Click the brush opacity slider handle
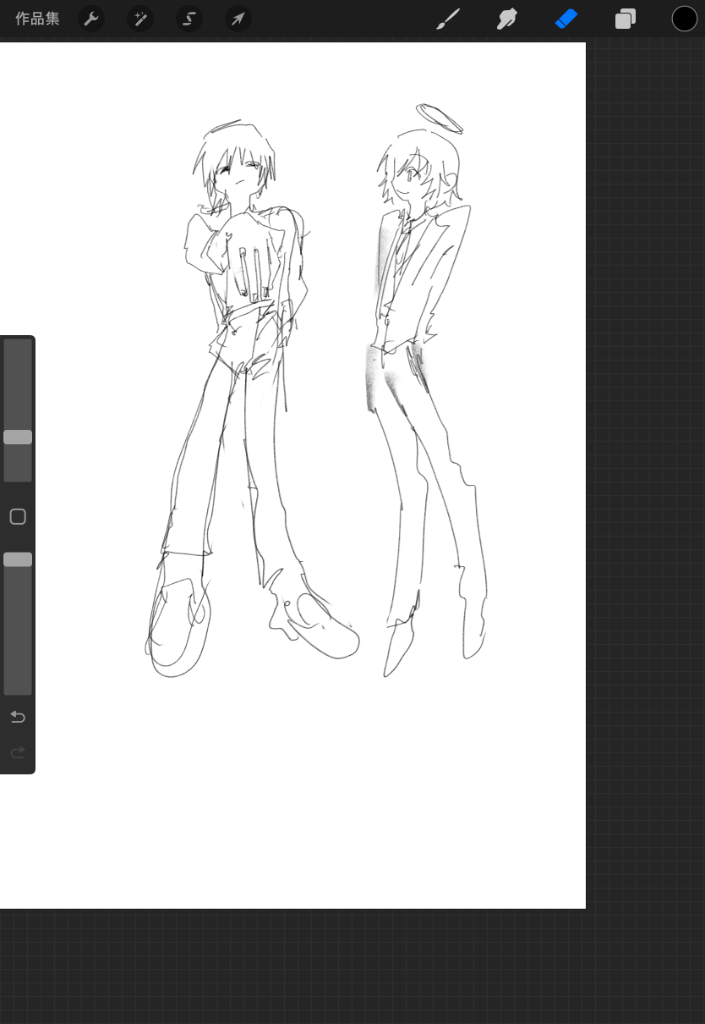705x1024 pixels. coord(18,560)
